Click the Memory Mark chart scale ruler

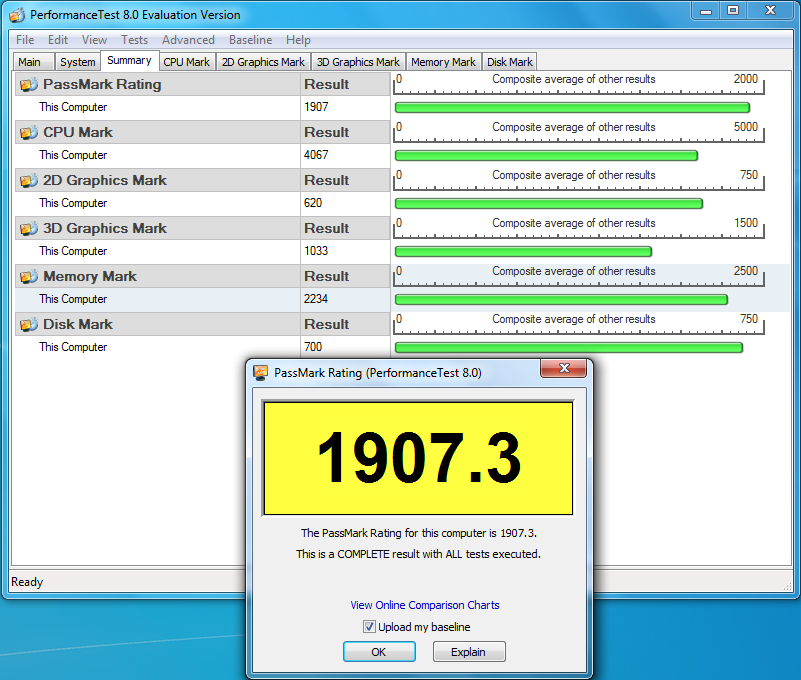tap(579, 276)
